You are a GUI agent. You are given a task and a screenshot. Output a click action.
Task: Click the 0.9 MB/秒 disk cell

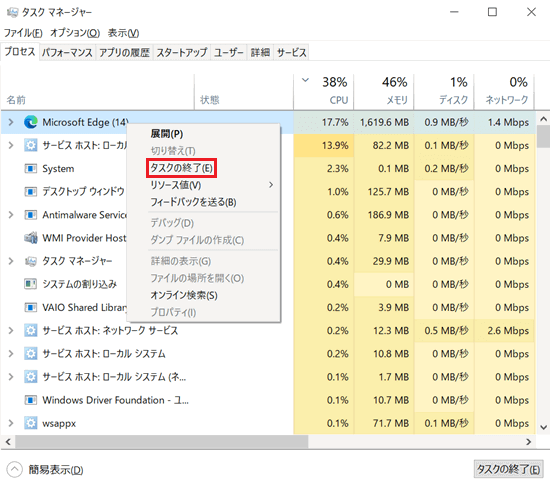click(x=444, y=122)
